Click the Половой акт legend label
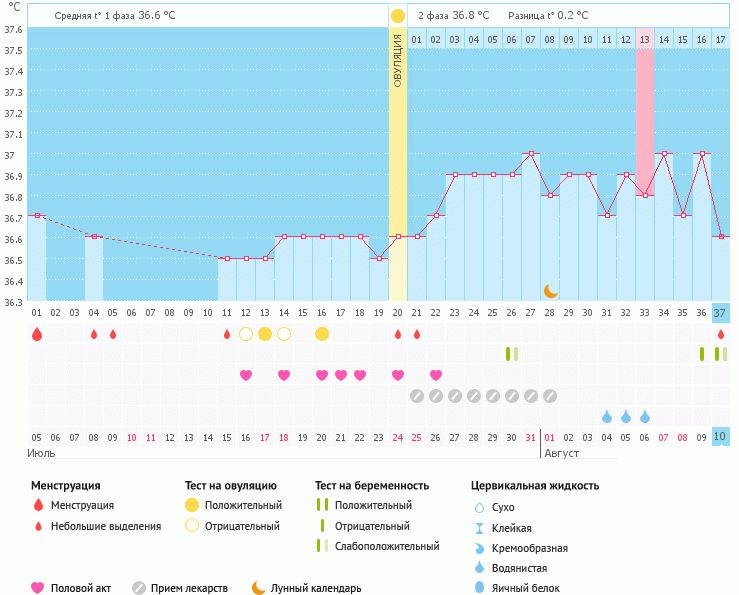 pos(83,588)
